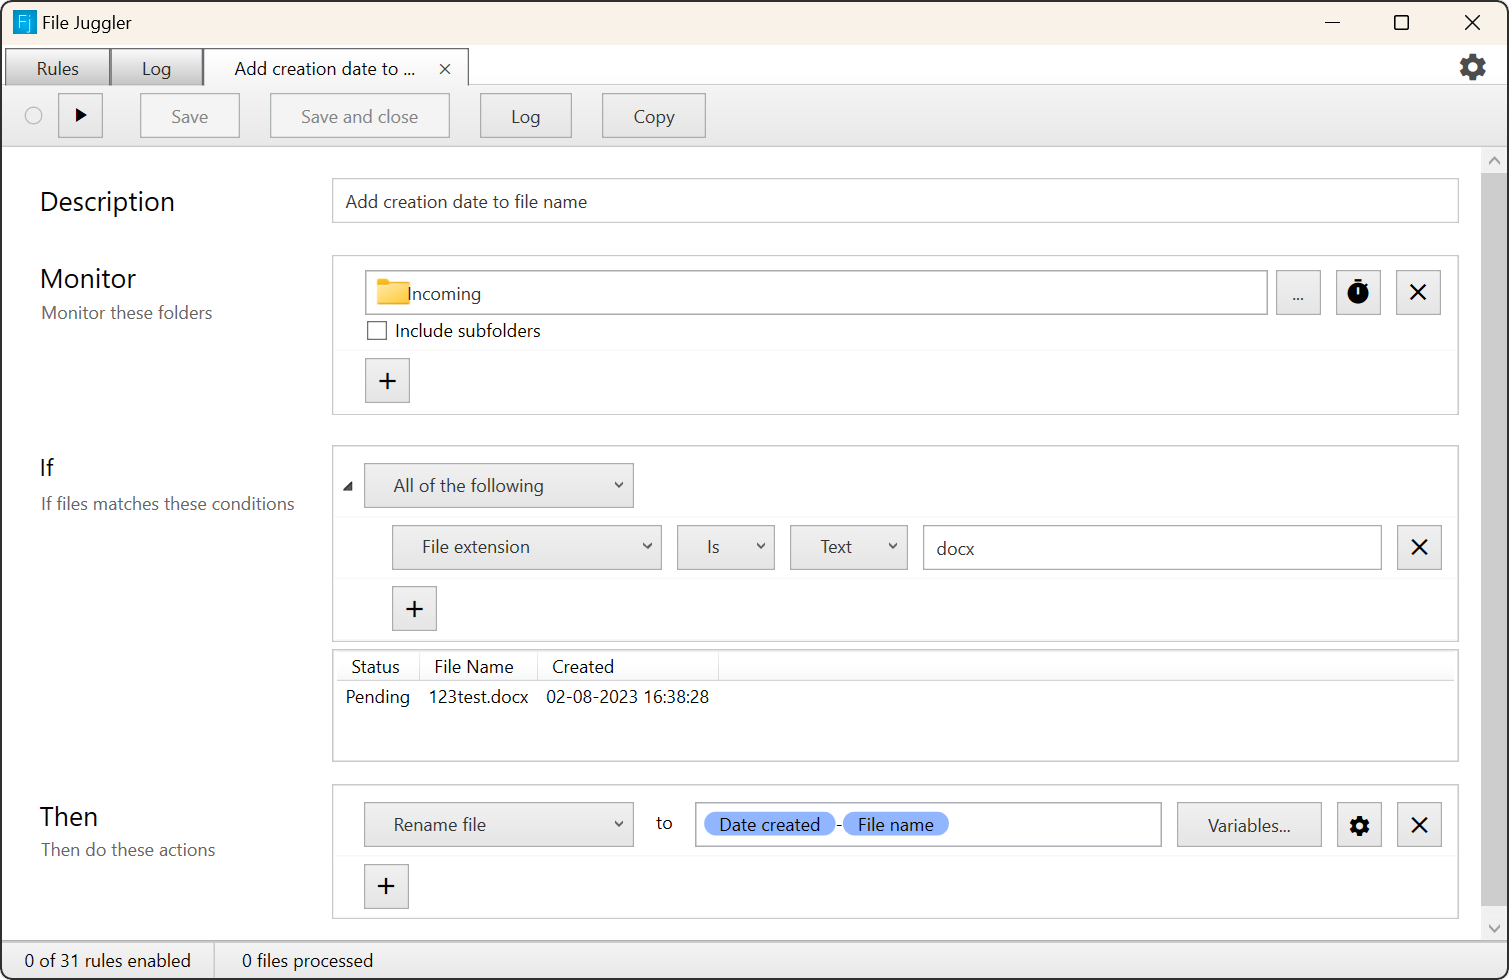Add a new condition with plus

tap(414, 609)
